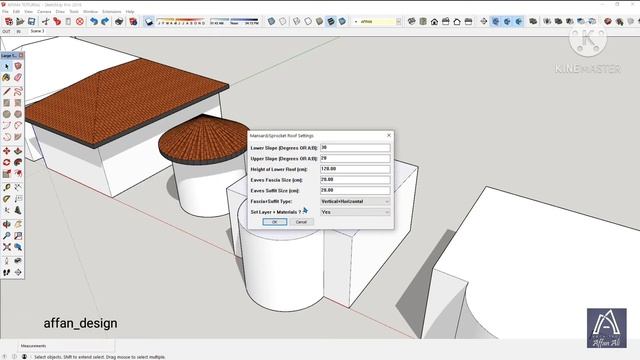
Task: Open the Fascia/Soffit Type dropdown
Action: click(x=355, y=201)
